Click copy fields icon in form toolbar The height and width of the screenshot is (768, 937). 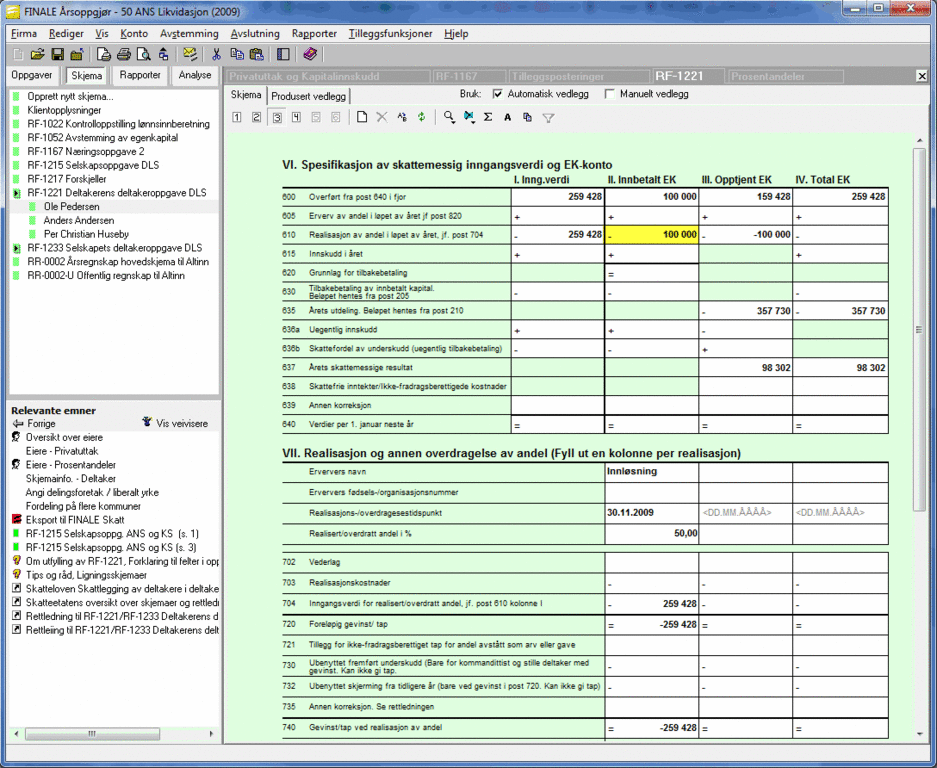tap(527, 117)
